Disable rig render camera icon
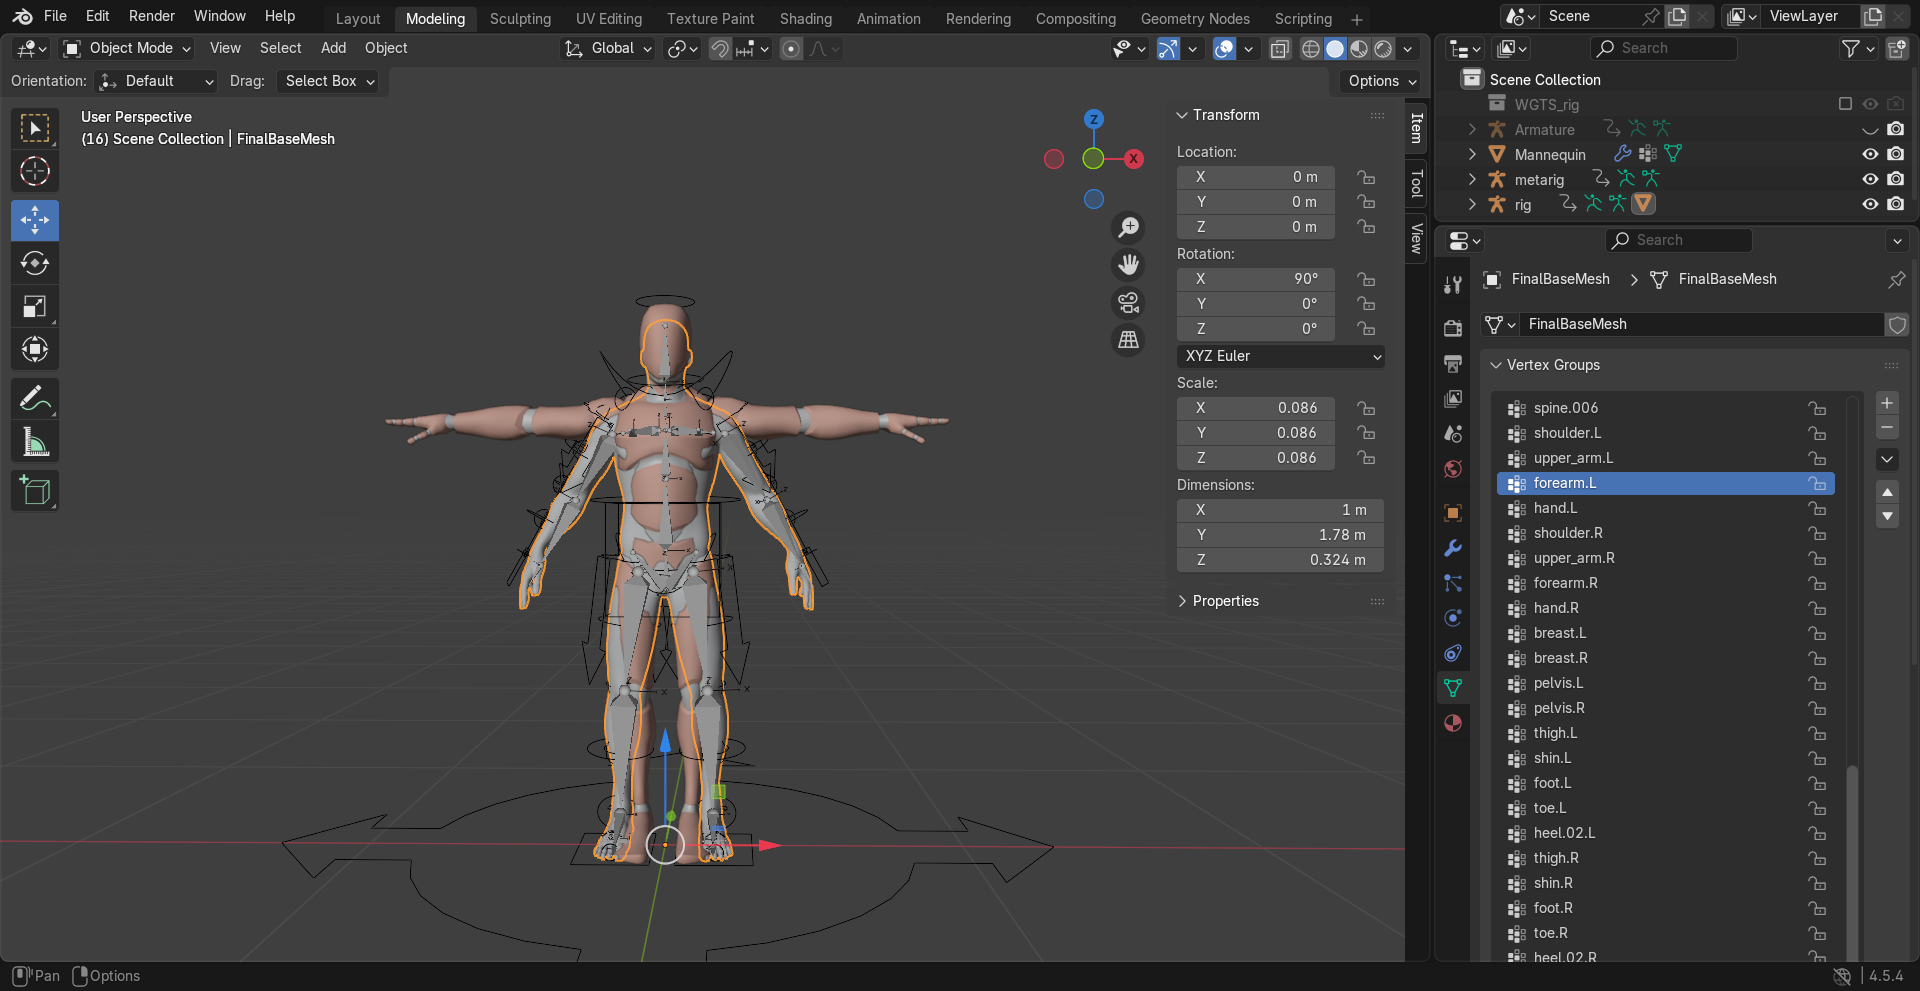Image resolution: width=1920 pixels, height=991 pixels. tap(1895, 204)
